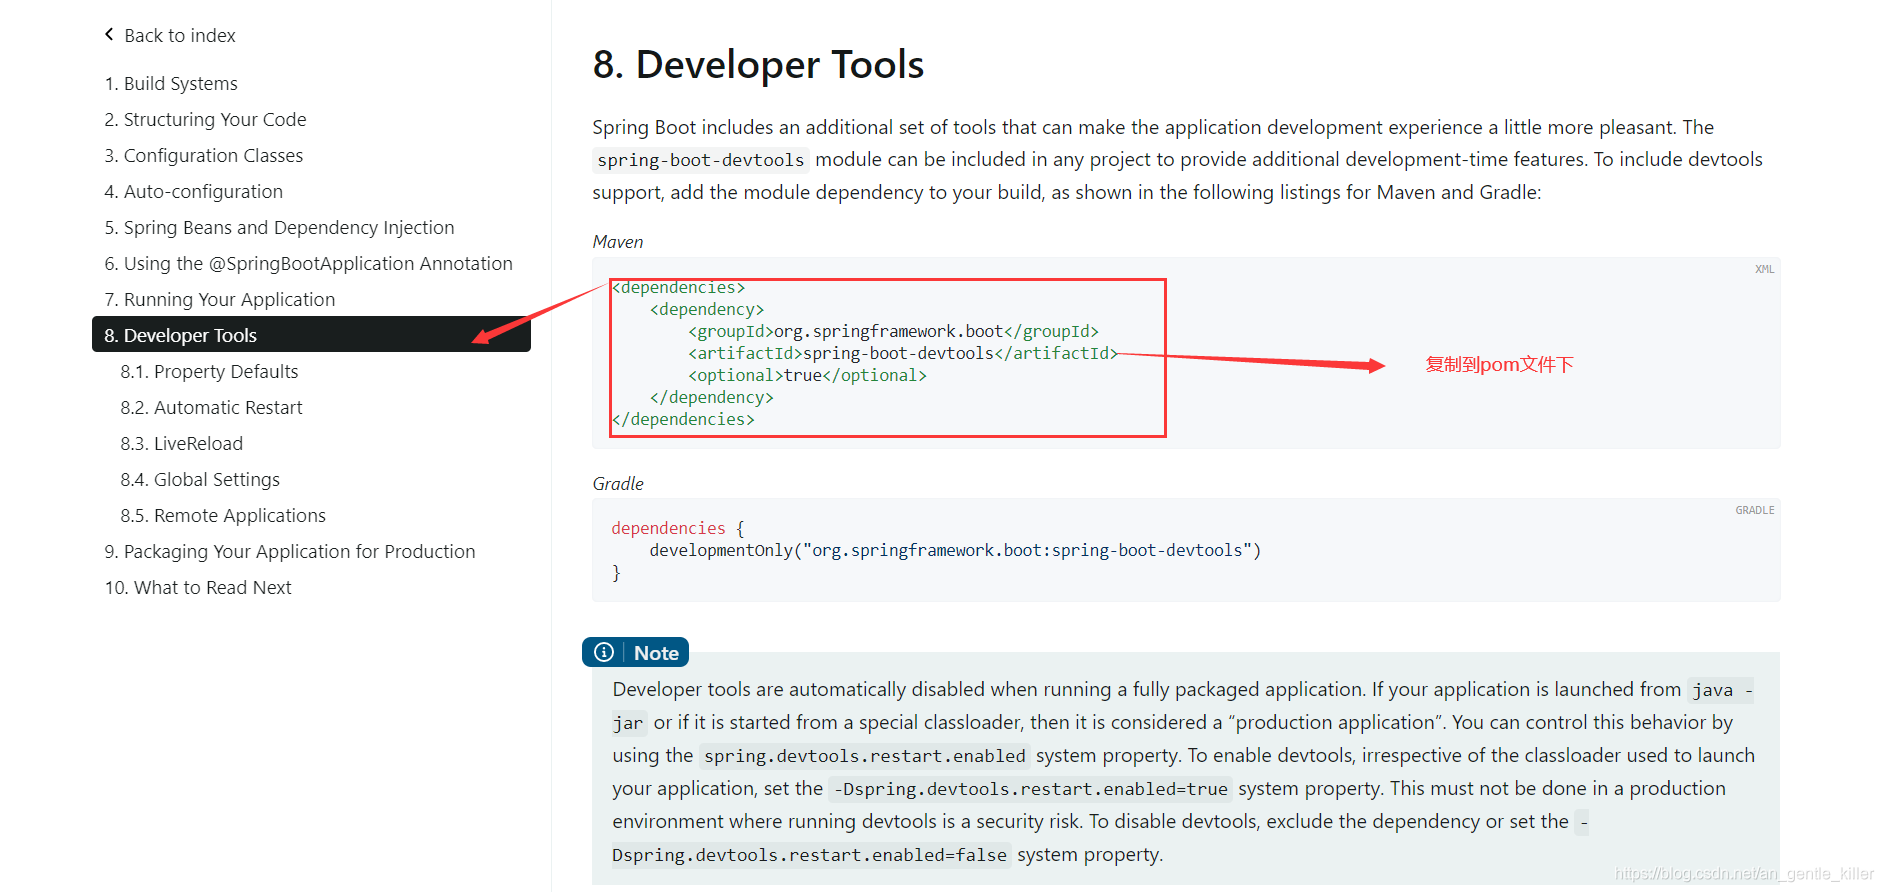Click the Gradle dependencies keyword

coord(668,528)
